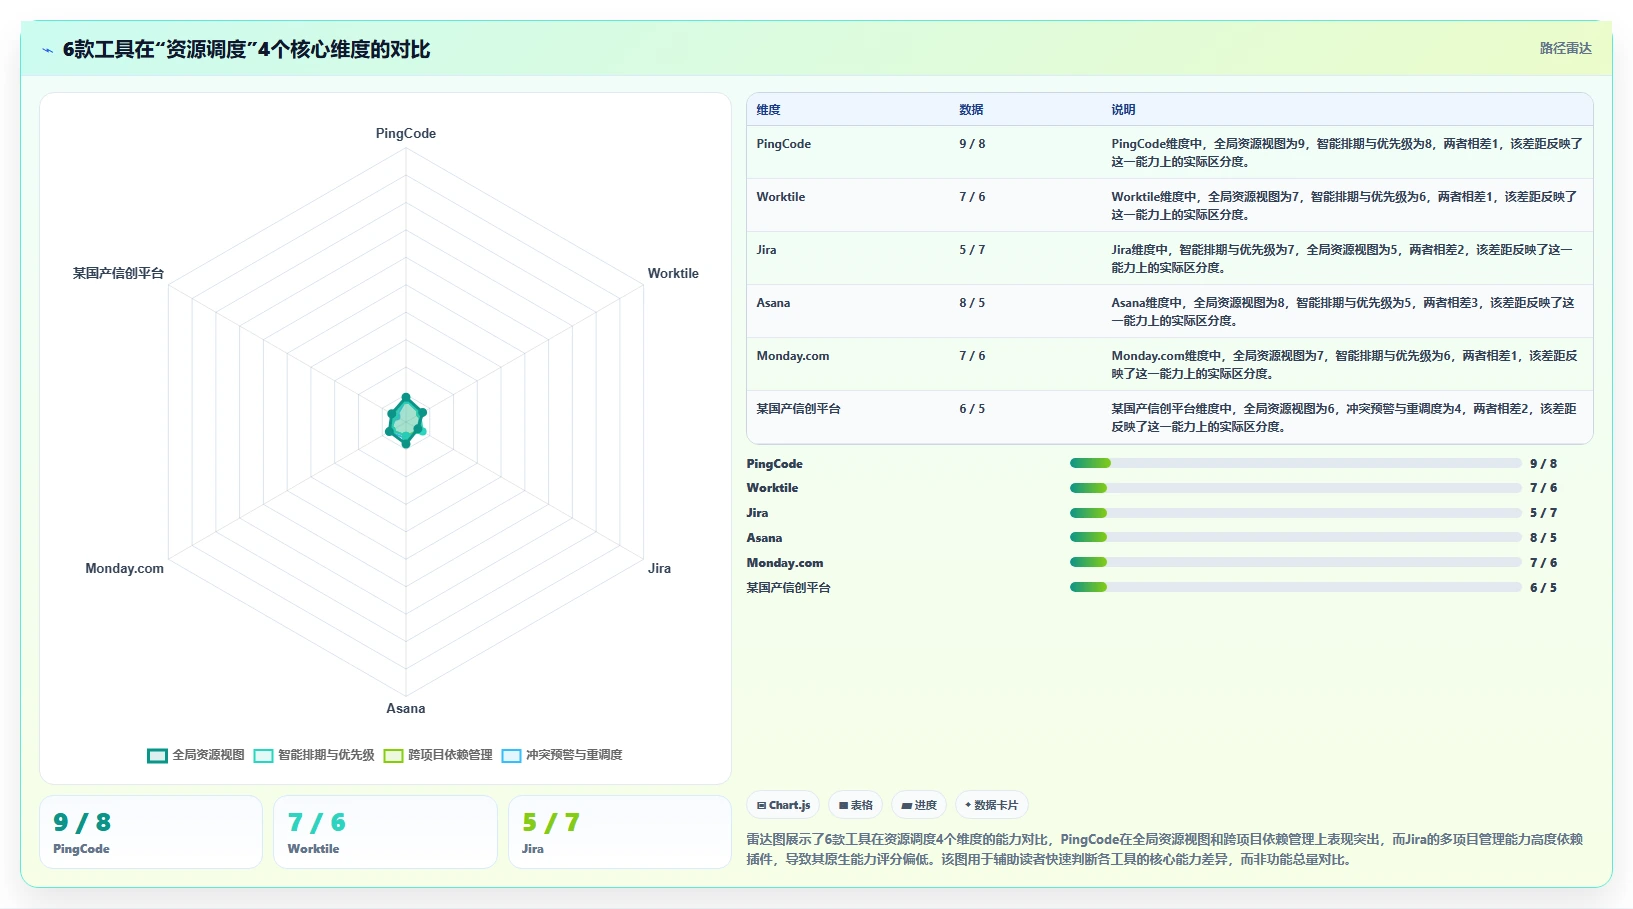The height and width of the screenshot is (909, 1633).
Task: Click the 表格 chip below the progress bars
Action: click(855, 805)
